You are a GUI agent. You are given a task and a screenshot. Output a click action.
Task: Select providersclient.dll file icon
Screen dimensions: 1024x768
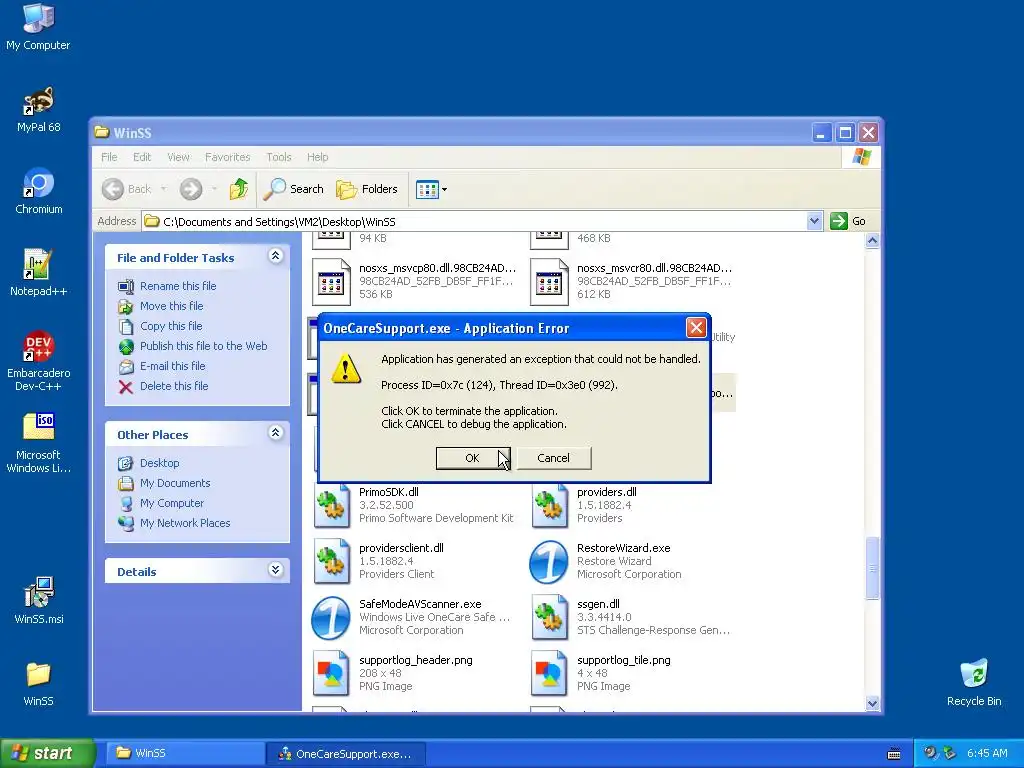coord(331,561)
